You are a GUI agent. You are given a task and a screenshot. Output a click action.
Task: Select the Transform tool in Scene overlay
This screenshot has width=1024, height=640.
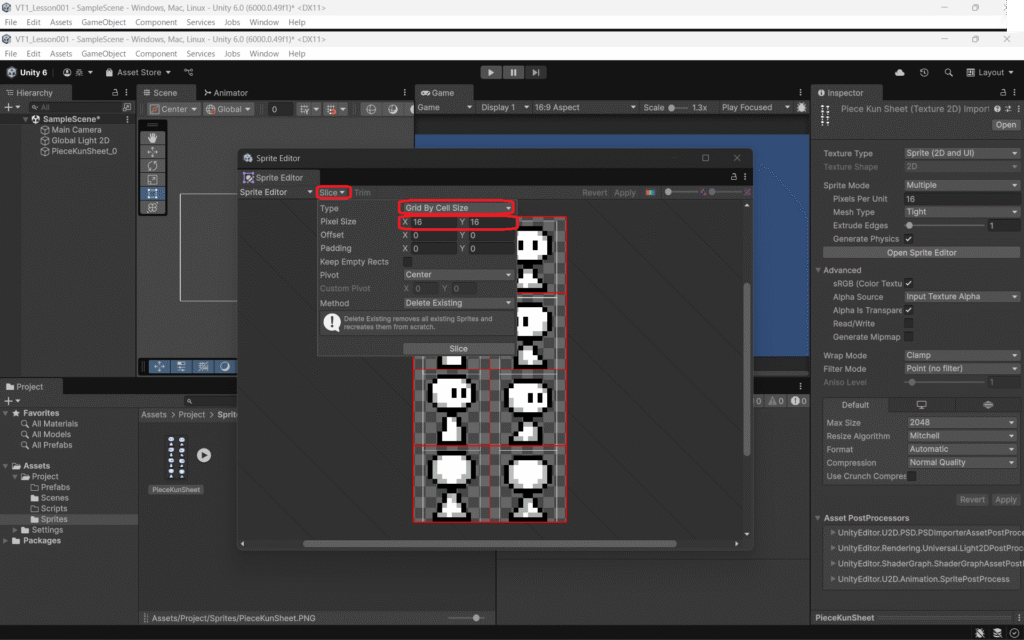152,207
